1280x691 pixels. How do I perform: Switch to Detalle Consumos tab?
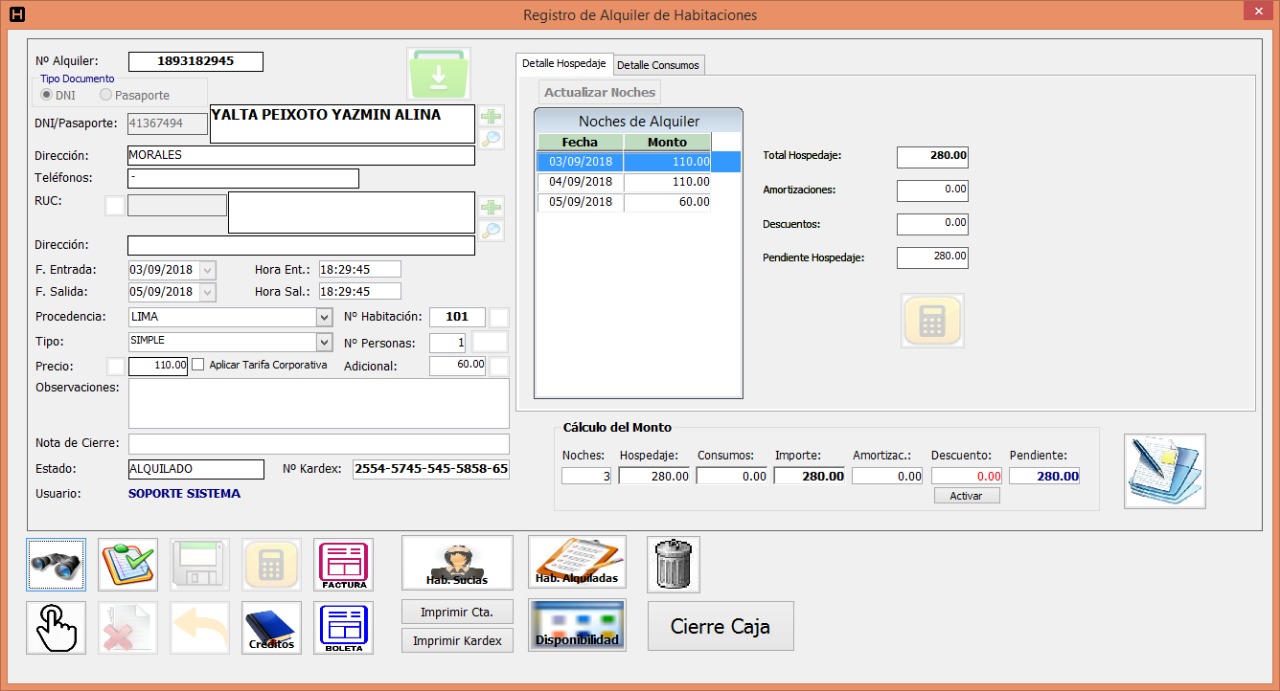658,65
